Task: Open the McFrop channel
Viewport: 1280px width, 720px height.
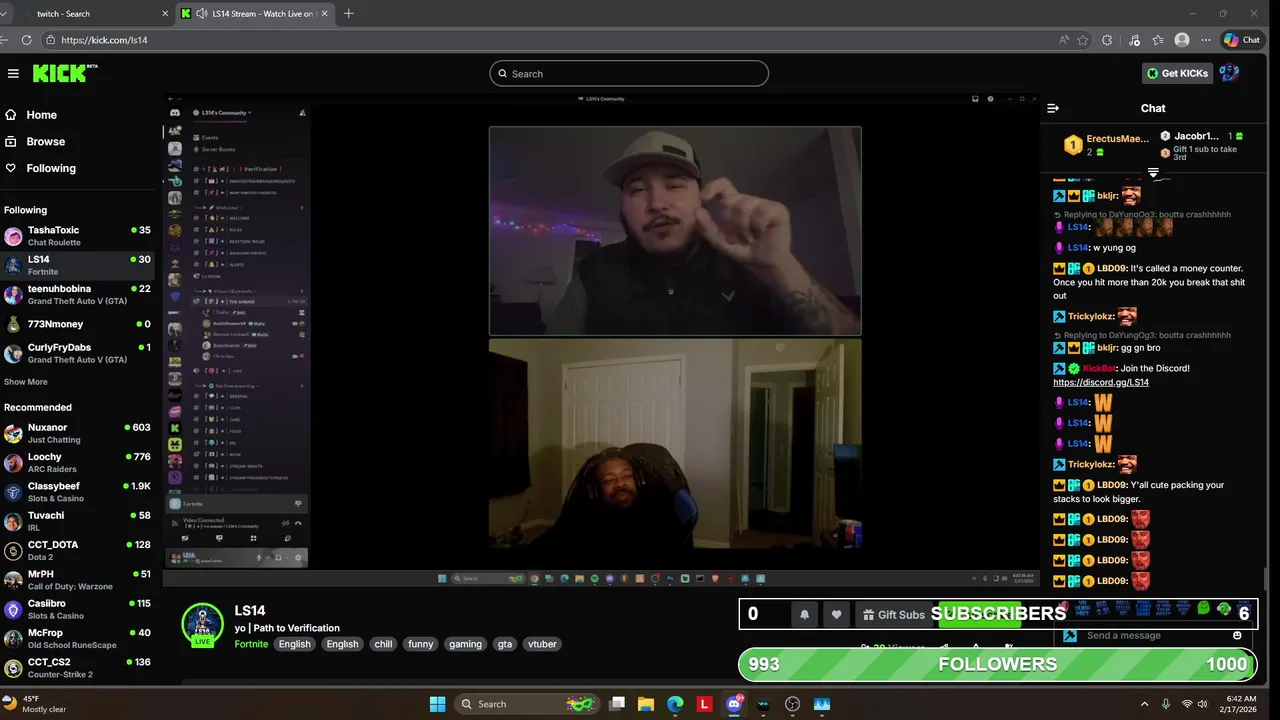Action: coord(78,638)
